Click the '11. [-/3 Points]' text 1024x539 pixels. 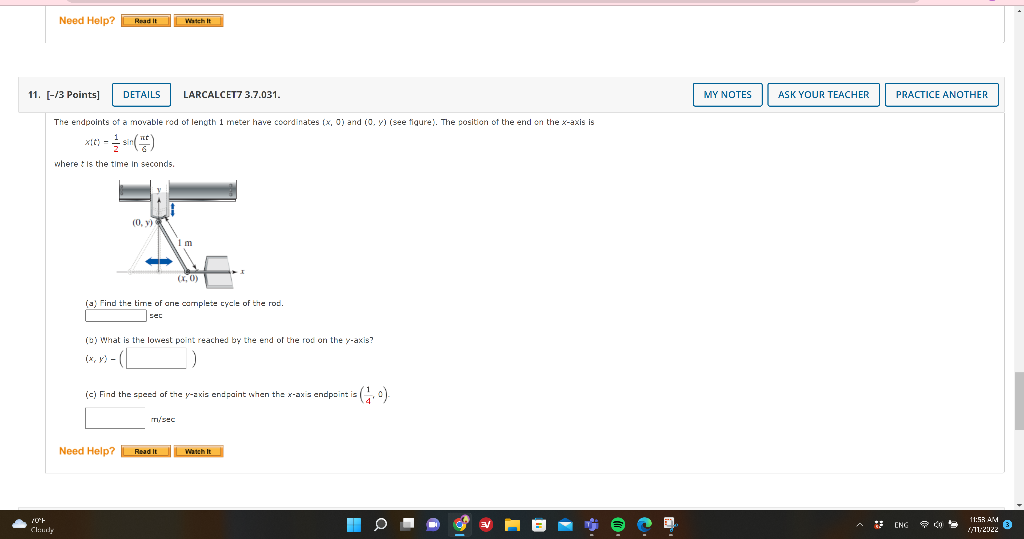64,95
